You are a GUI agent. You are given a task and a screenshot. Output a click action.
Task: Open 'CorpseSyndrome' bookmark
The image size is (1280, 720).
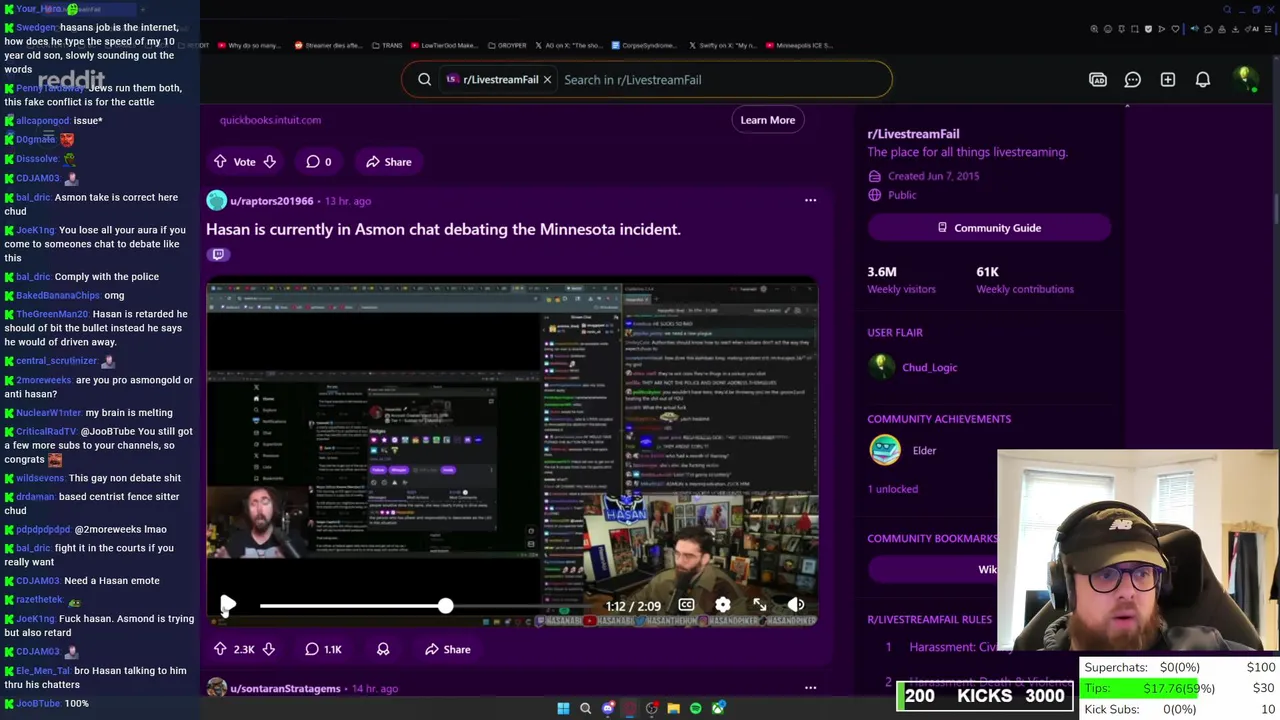pyautogui.click(x=643, y=45)
